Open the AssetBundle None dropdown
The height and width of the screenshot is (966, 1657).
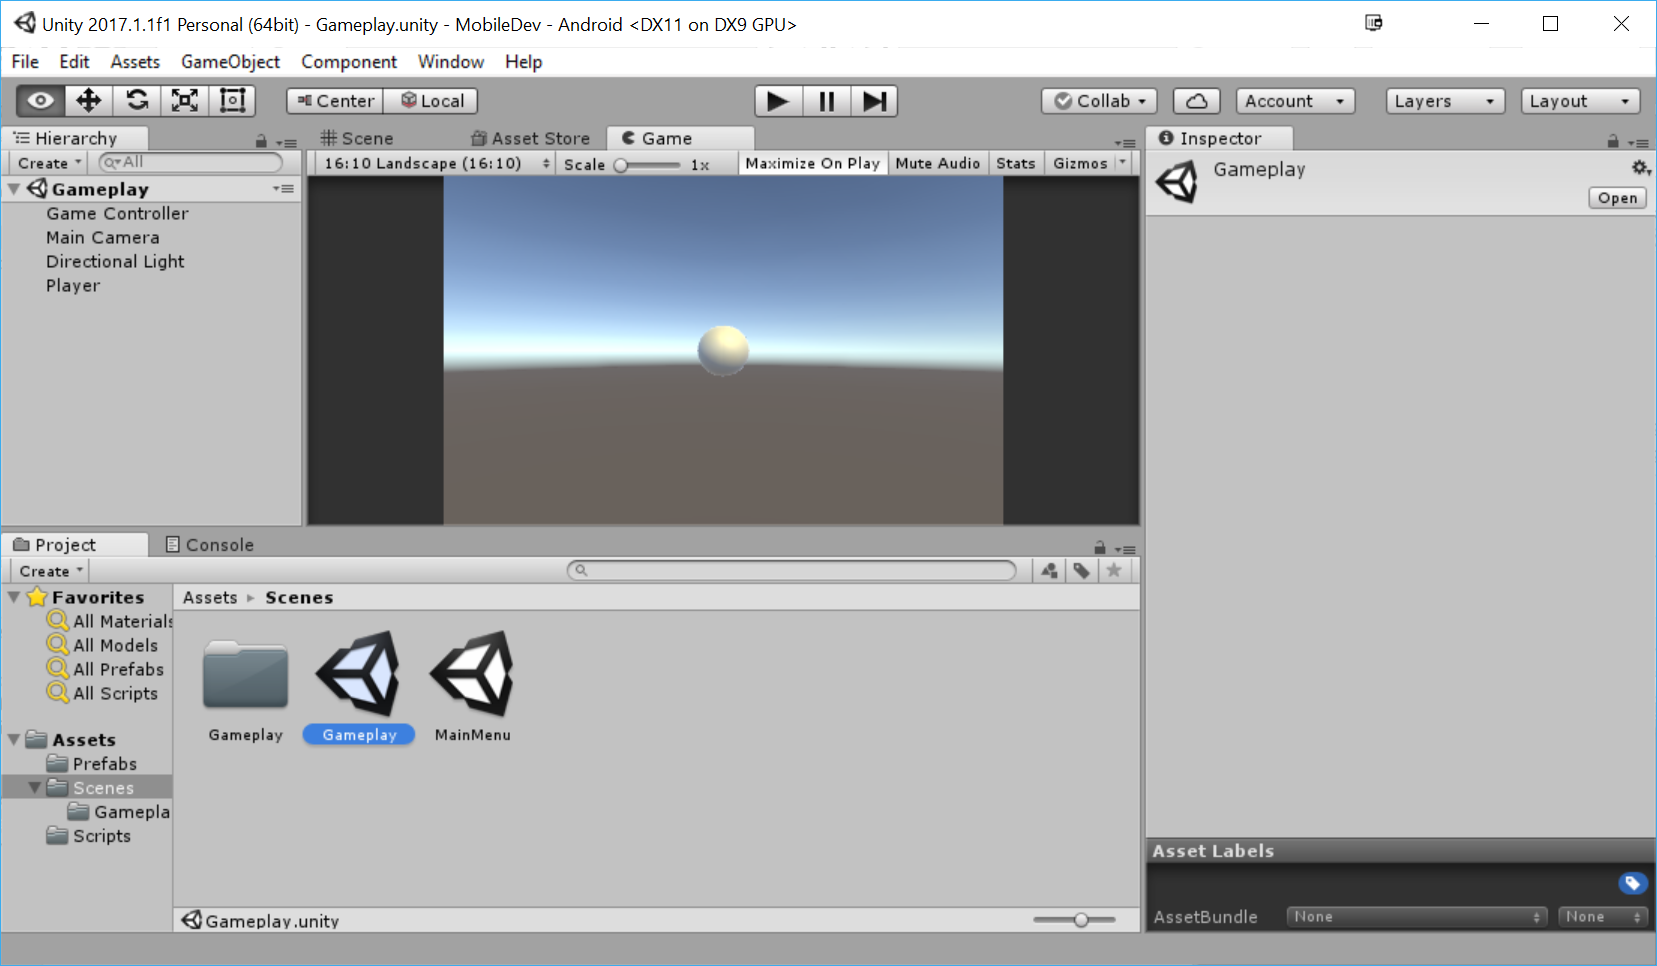coord(1417,917)
